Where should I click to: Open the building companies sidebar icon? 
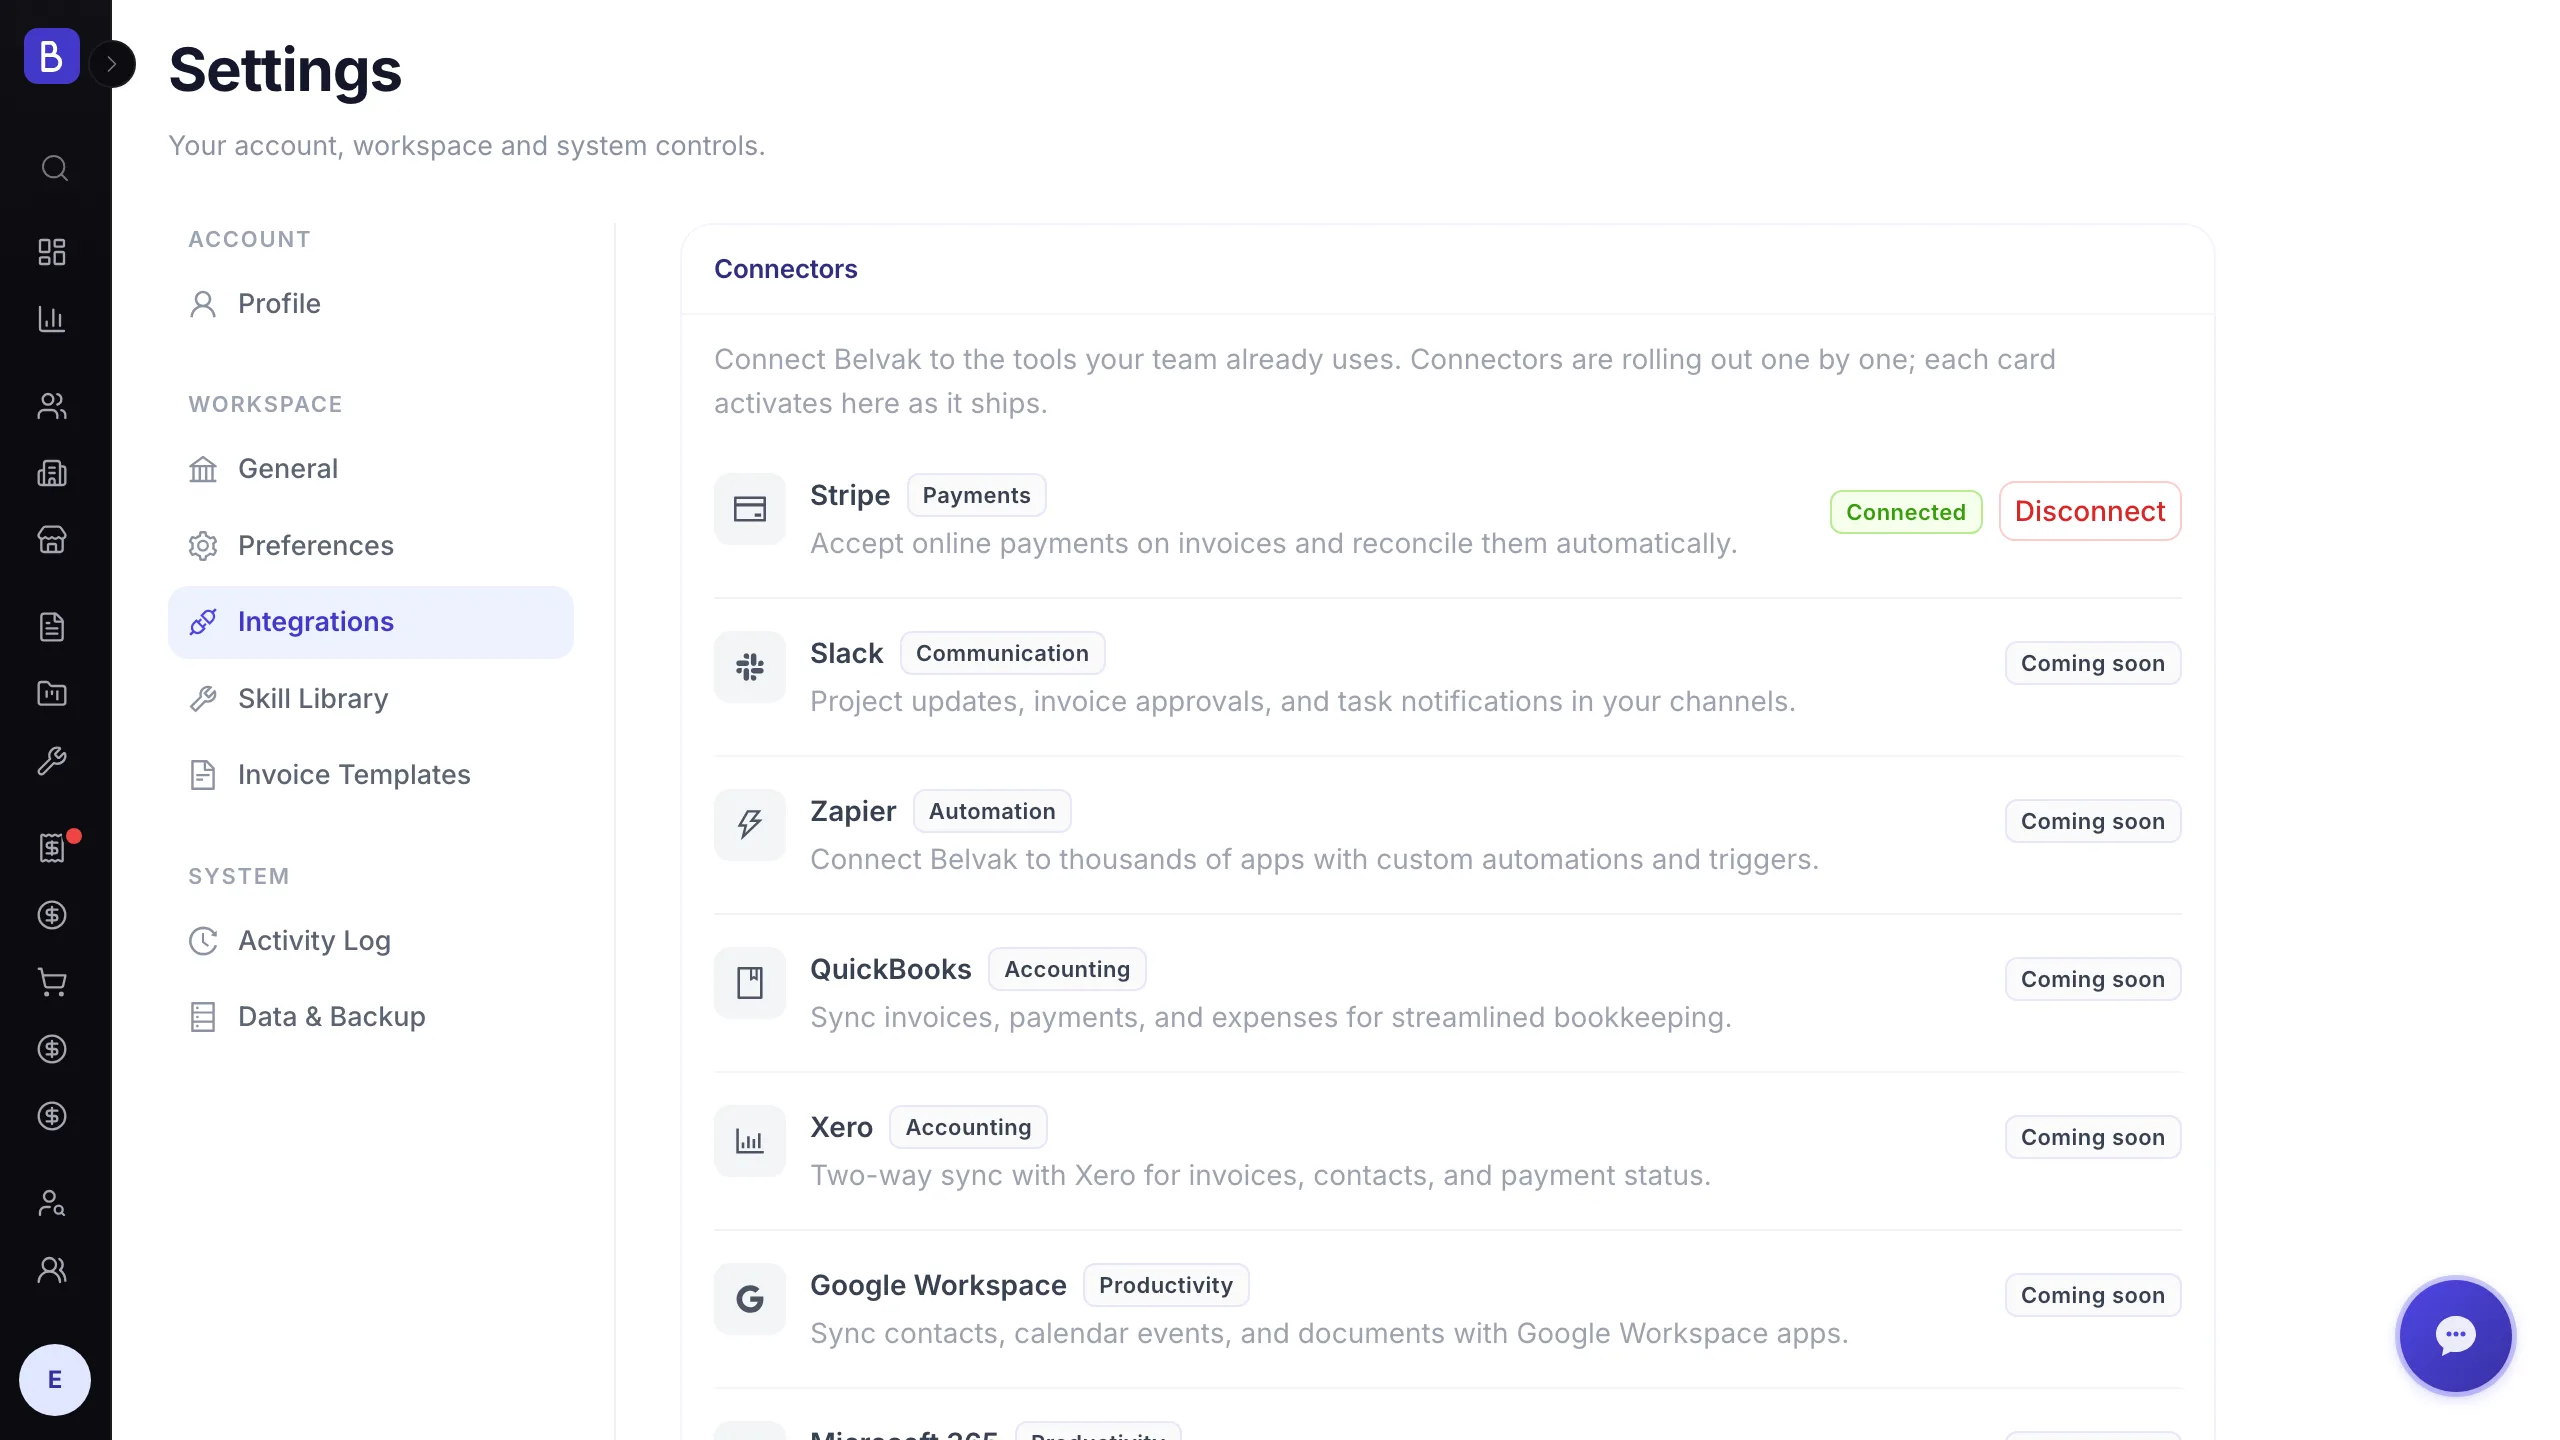click(x=52, y=473)
